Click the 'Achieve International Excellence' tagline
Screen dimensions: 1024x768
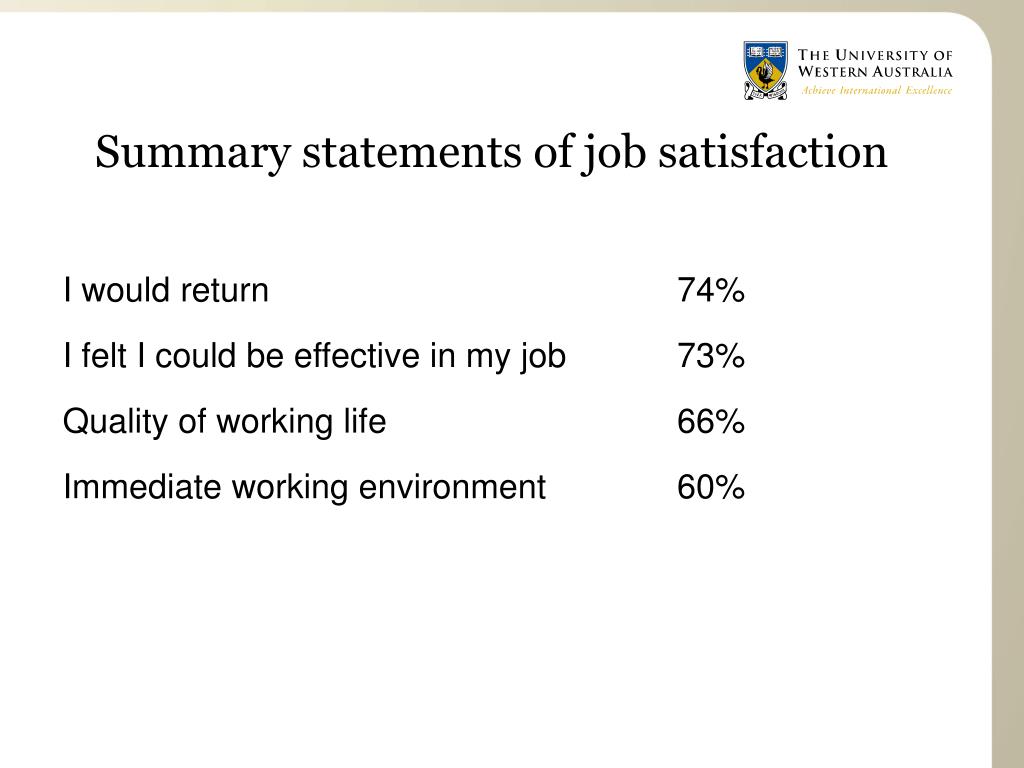point(876,91)
